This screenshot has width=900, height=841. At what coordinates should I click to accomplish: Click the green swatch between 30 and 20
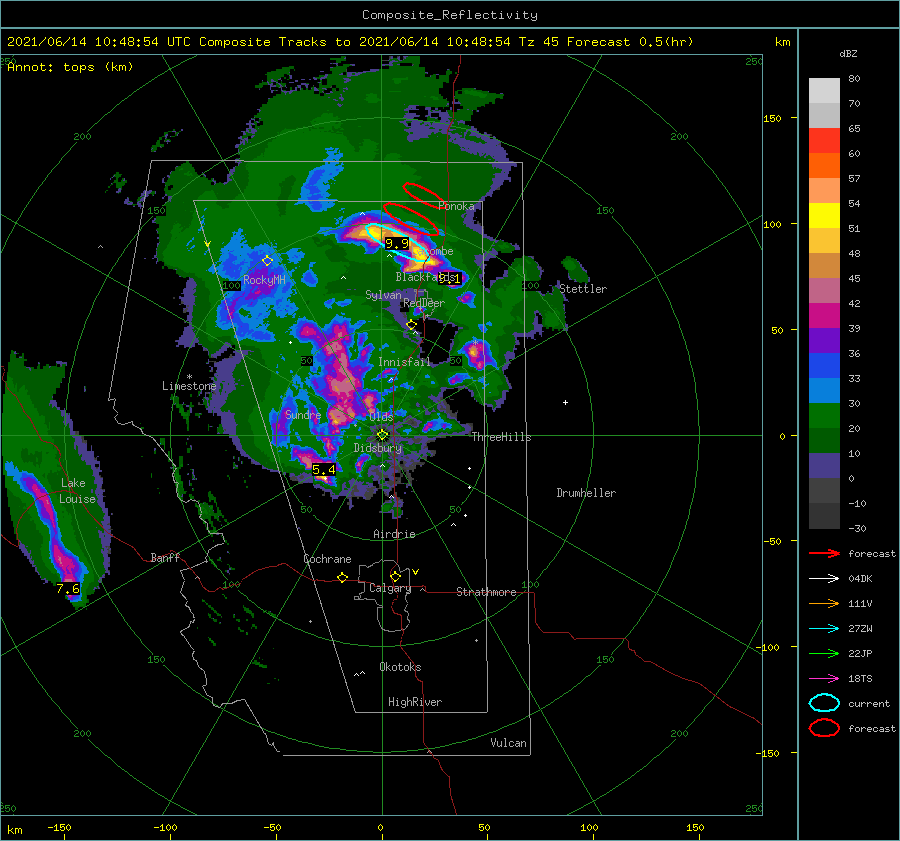pyautogui.click(x=824, y=416)
